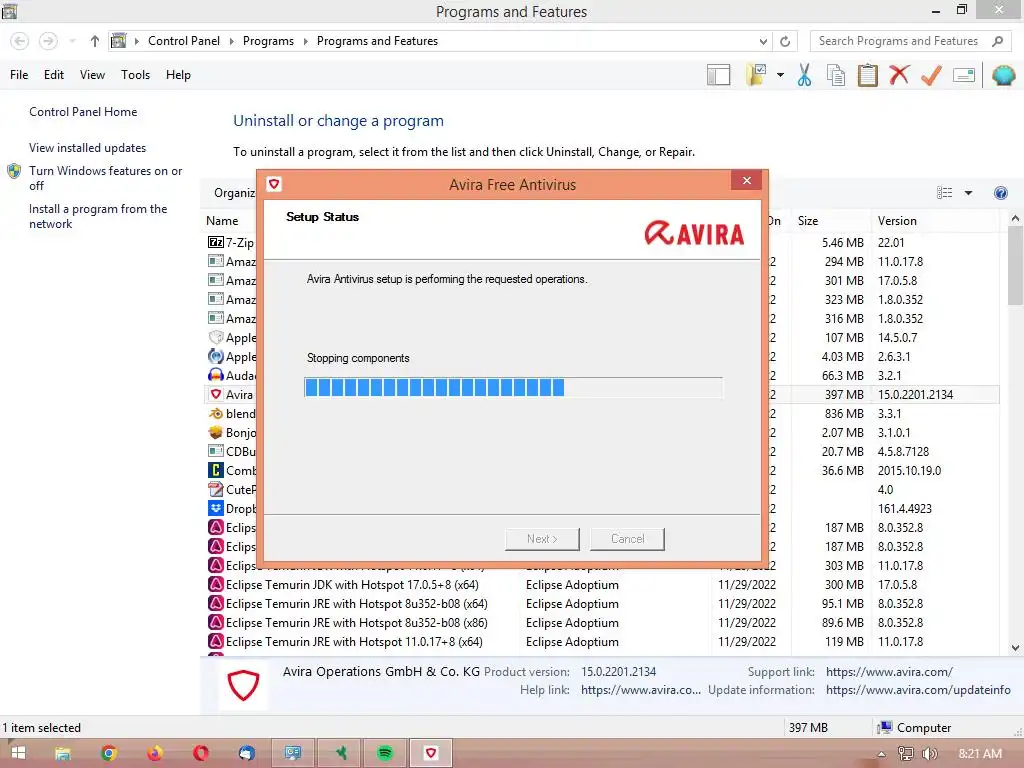The height and width of the screenshot is (768, 1024).
Task: Open the folder options dropdown arrow
Action: [x=780, y=75]
